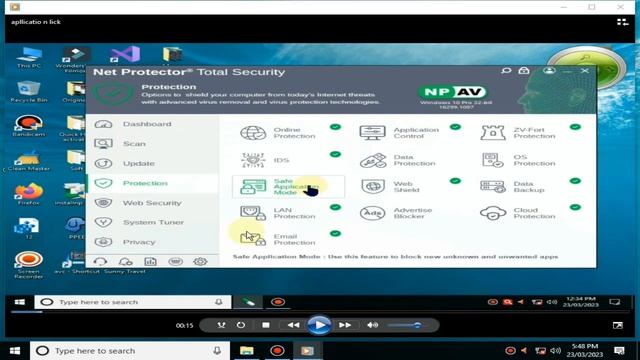Viewport: 640px width, 360px height.
Task: Open reports chart icon in sidebar bottom bar
Action: tap(150, 262)
